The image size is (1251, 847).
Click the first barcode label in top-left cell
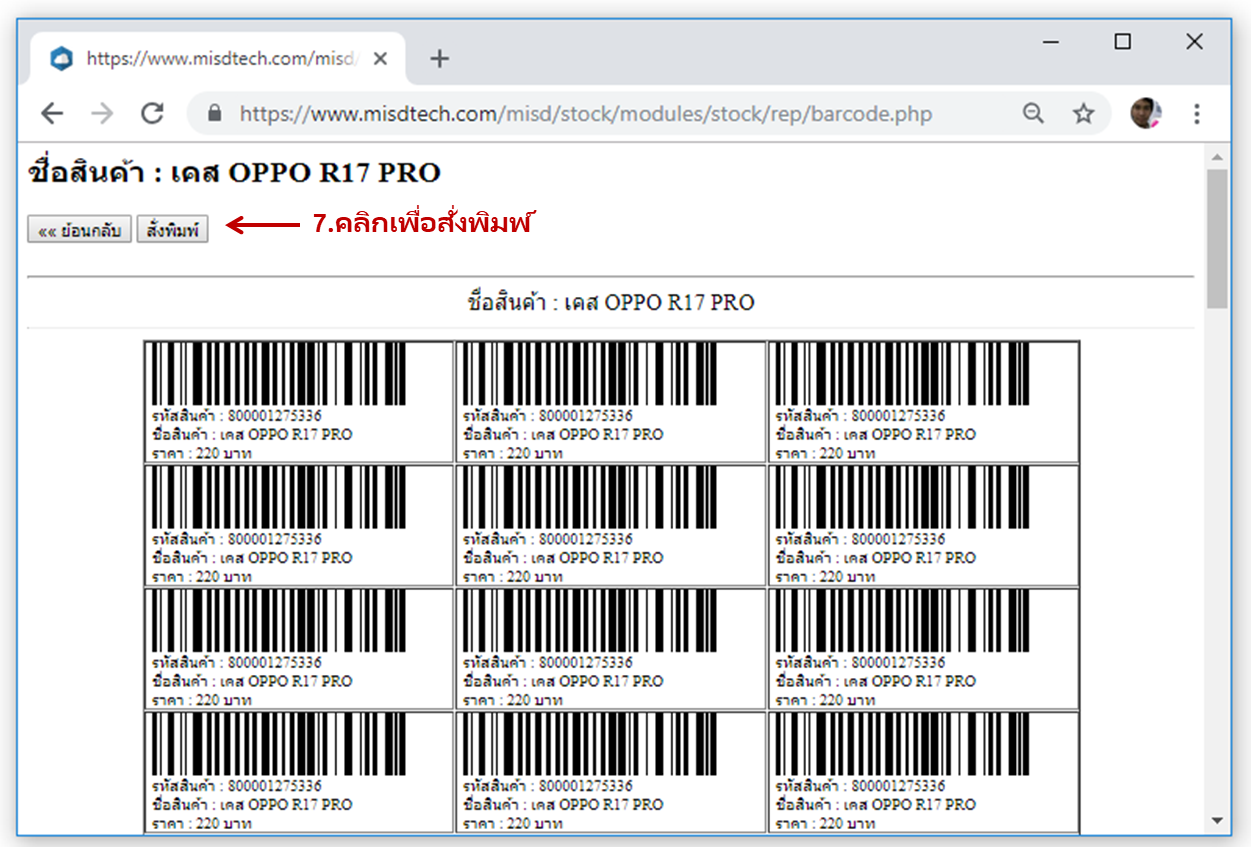[x=299, y=402]
